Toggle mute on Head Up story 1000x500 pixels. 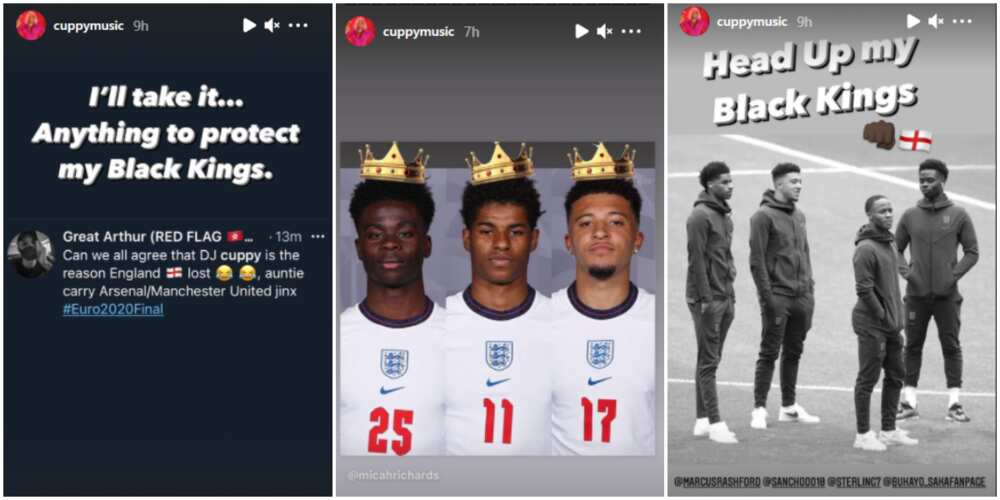[x=936, y=21]
